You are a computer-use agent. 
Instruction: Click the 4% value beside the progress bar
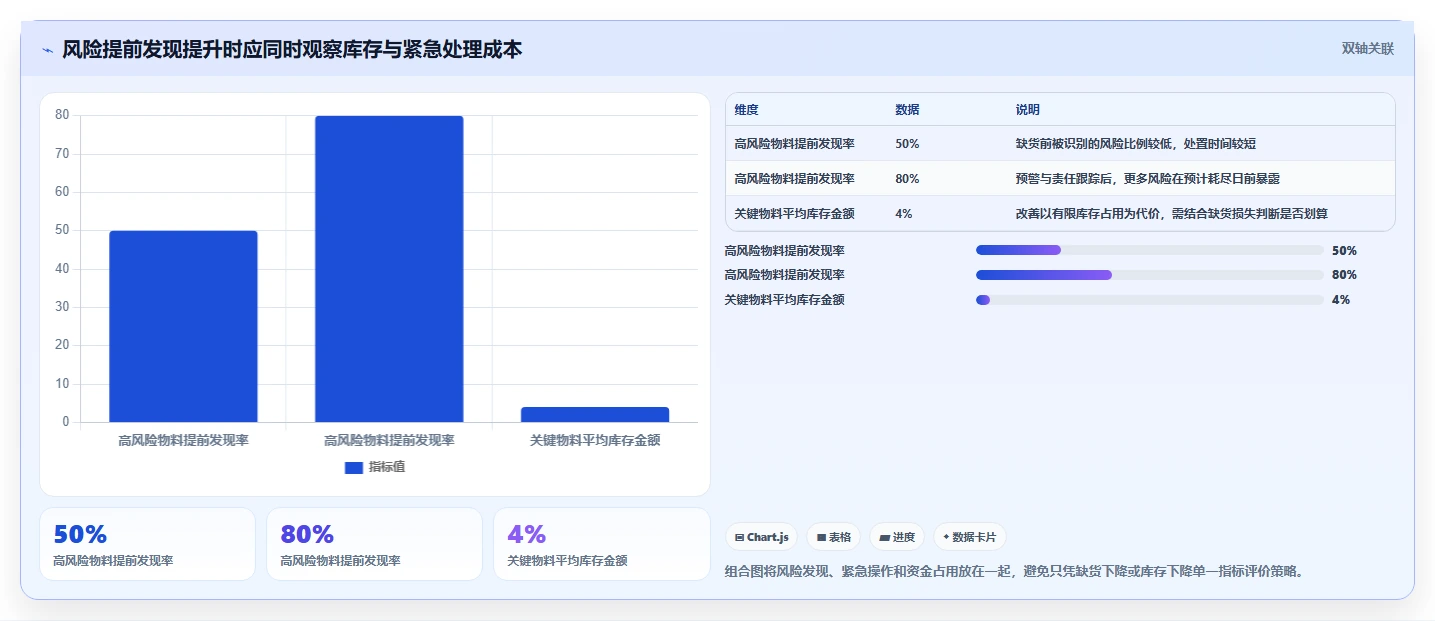(1341, 299)
